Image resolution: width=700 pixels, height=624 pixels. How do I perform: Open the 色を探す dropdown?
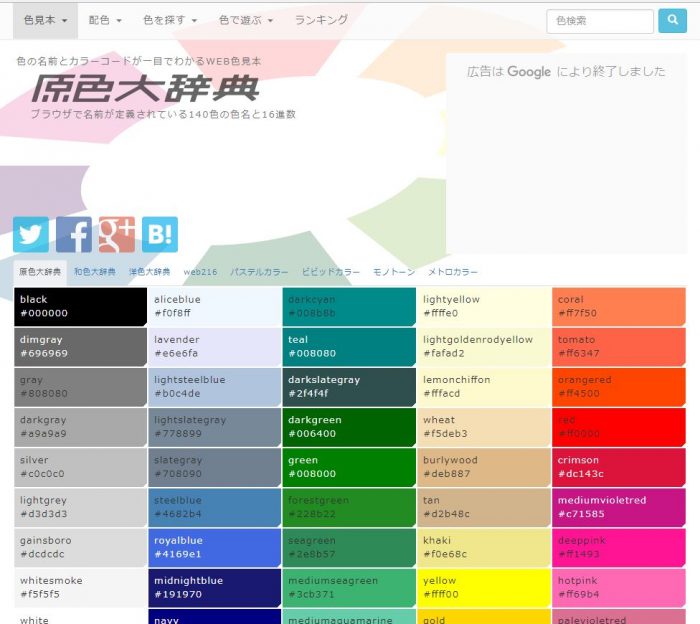click(x=170, y=20)
